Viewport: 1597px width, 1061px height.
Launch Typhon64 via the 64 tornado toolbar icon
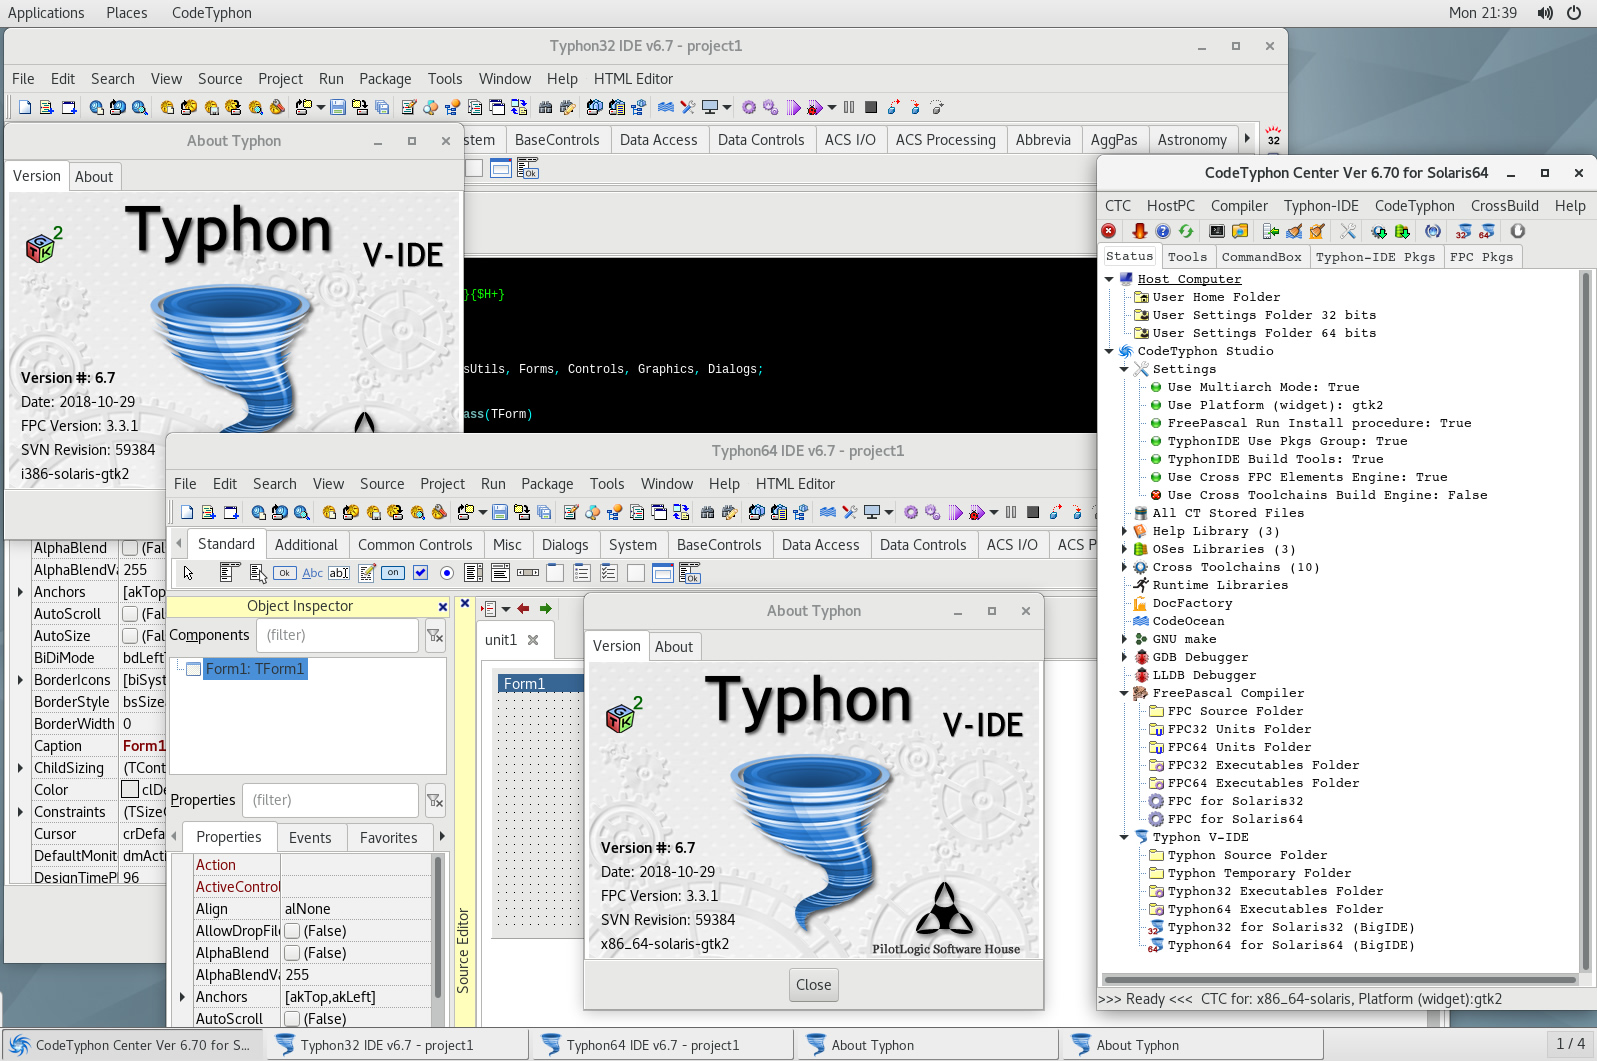pyautogui.click(x=1487, y=231)
